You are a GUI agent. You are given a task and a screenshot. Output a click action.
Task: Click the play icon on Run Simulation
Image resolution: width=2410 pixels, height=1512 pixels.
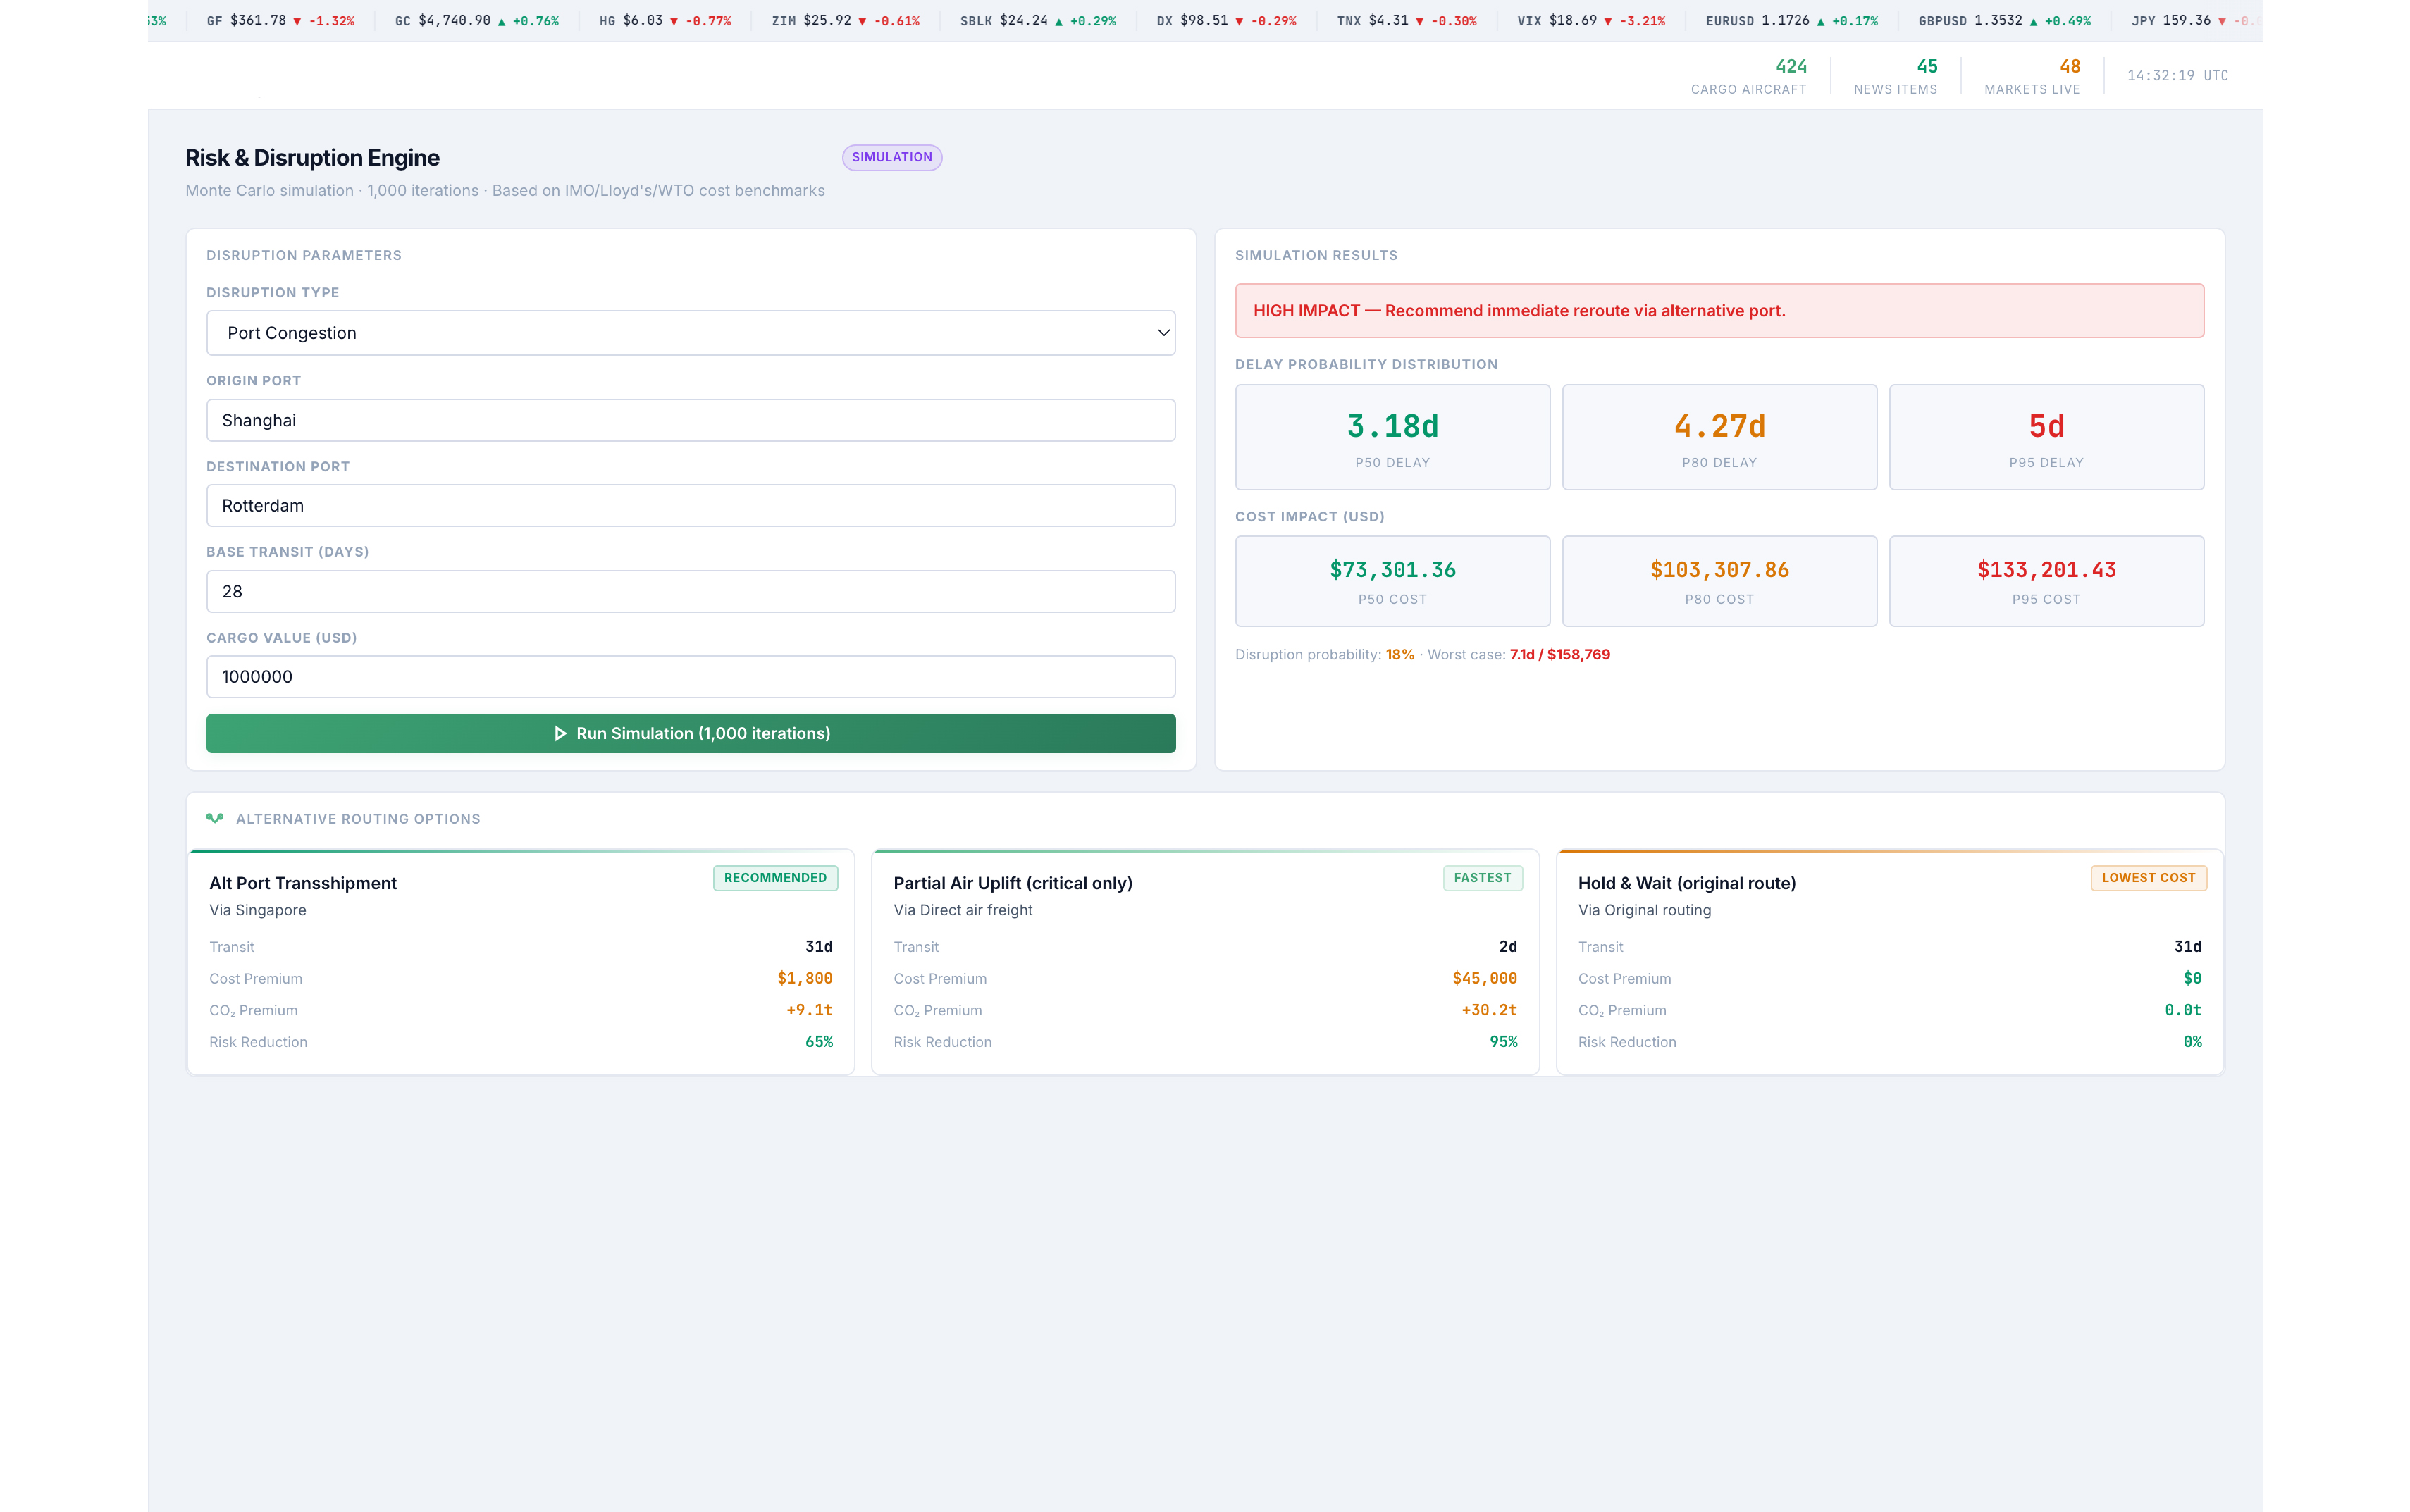[x=560, y=733]
